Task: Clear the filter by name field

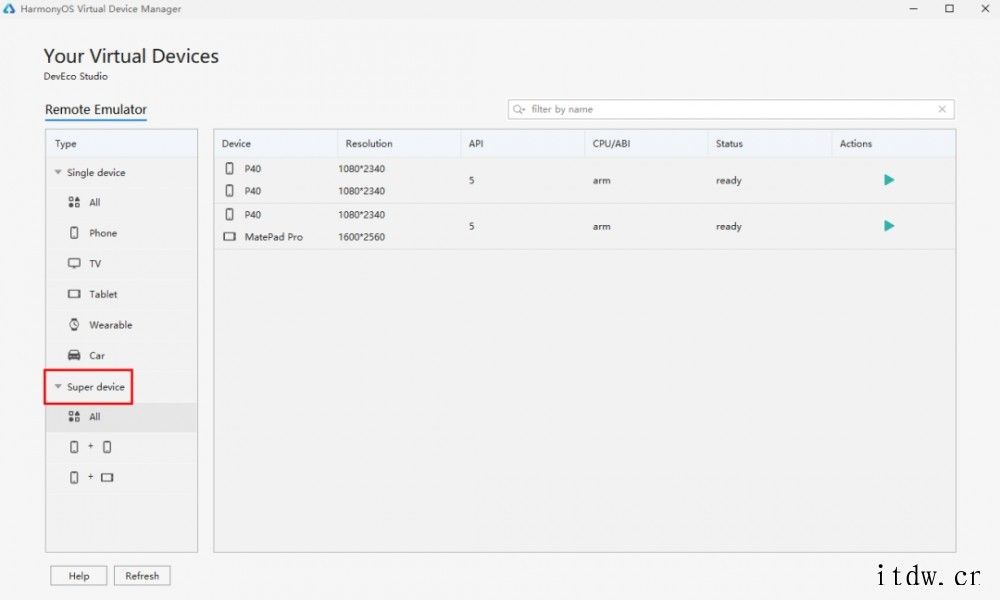Action: pyautogui.click(x=942, y=109)
